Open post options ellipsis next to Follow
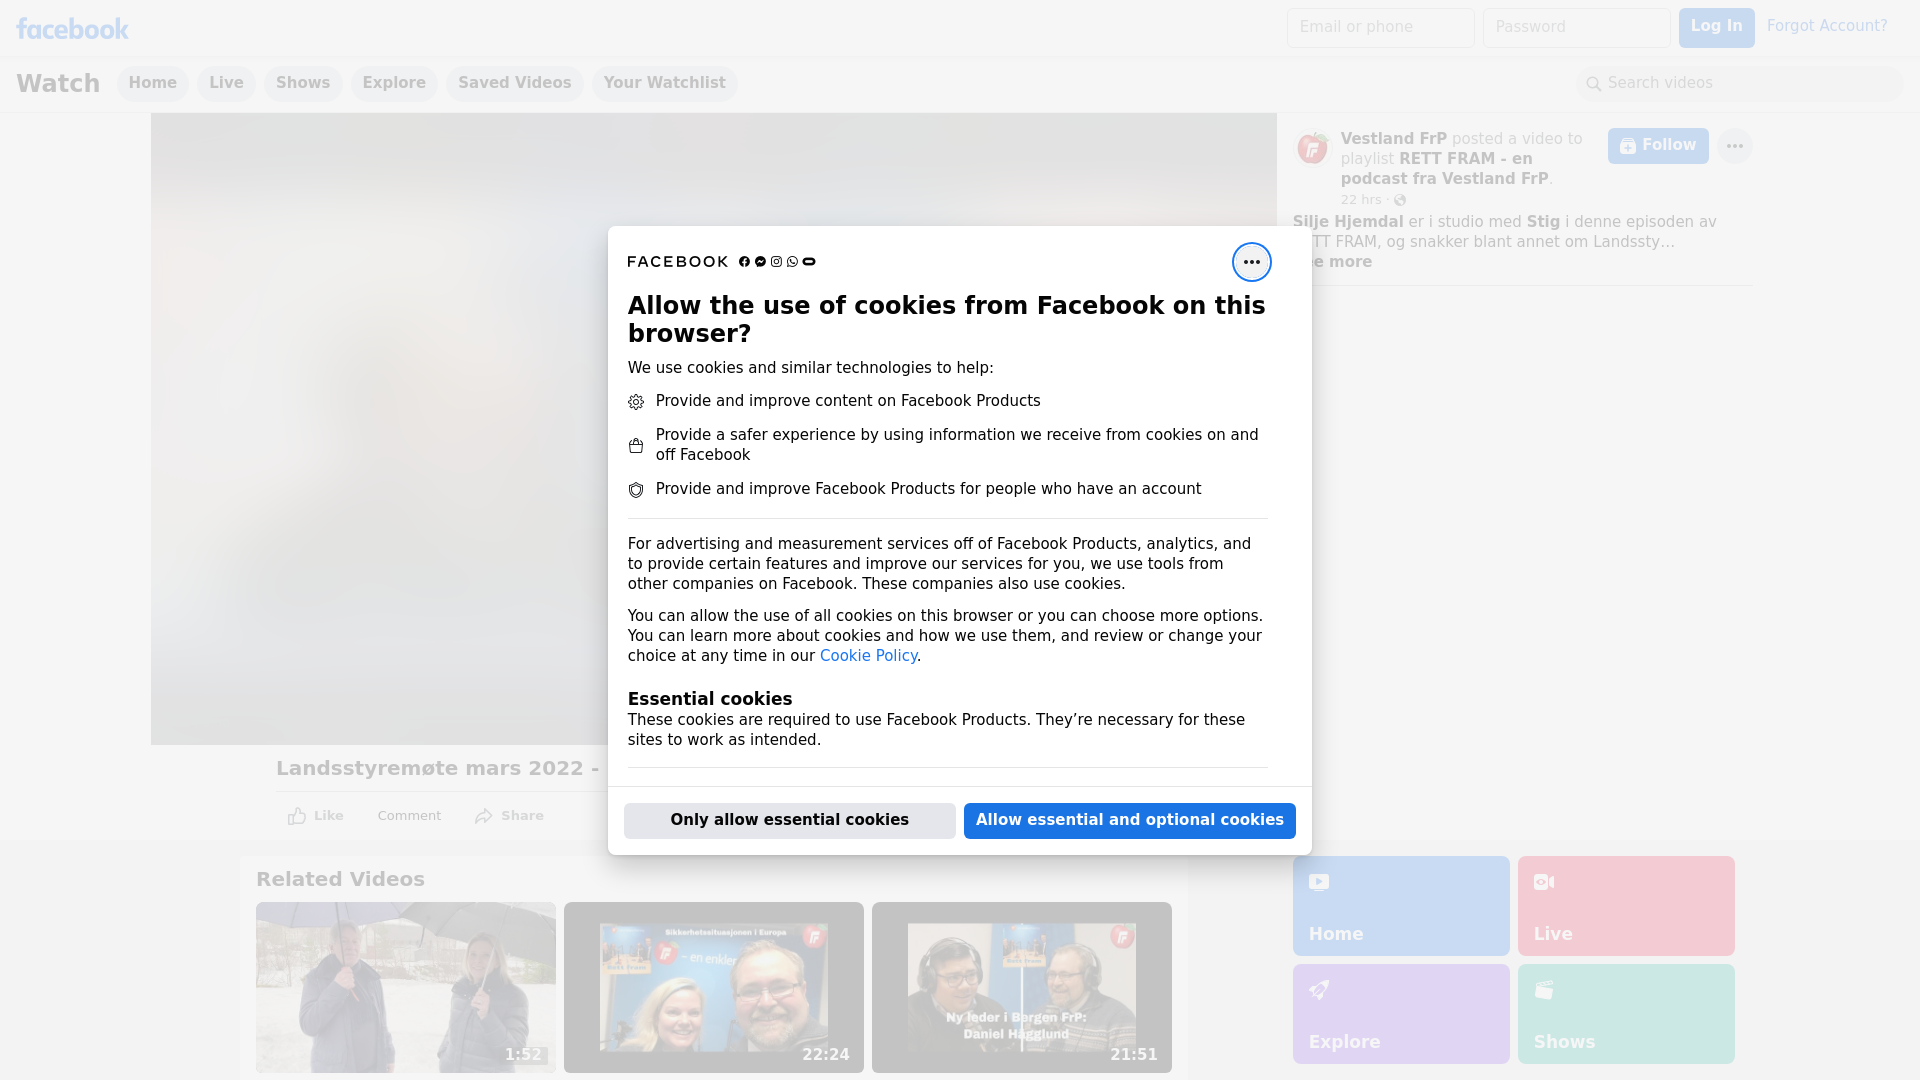The width and height of the screenshot is (1920, 1080). click(1734, 146)
